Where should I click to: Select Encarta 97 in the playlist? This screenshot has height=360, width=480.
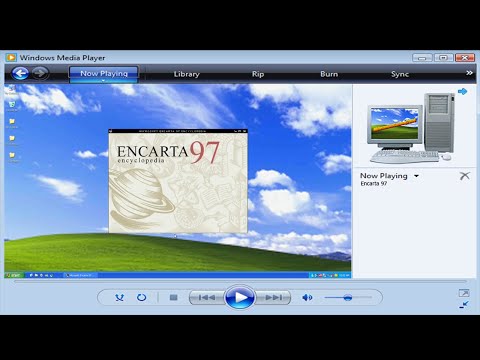pyautogui.click(x=374, y=184)
